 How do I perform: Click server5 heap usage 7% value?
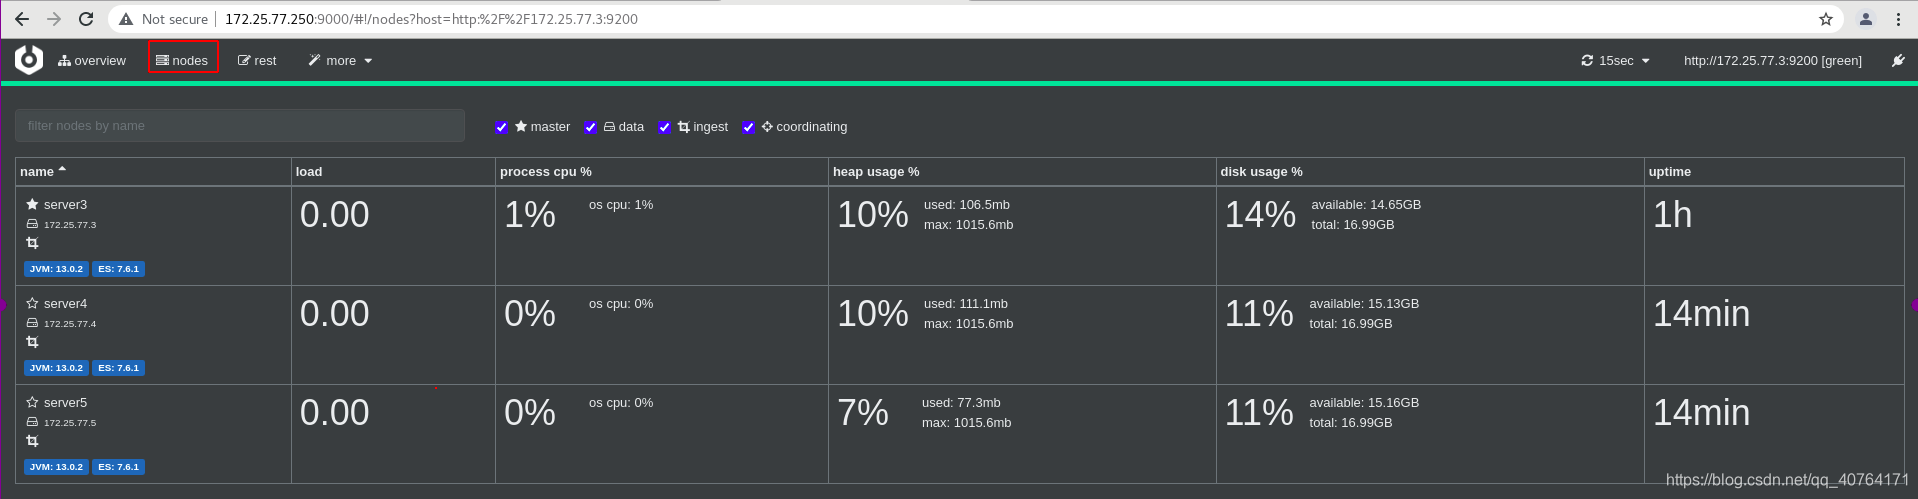click(863, 413)
